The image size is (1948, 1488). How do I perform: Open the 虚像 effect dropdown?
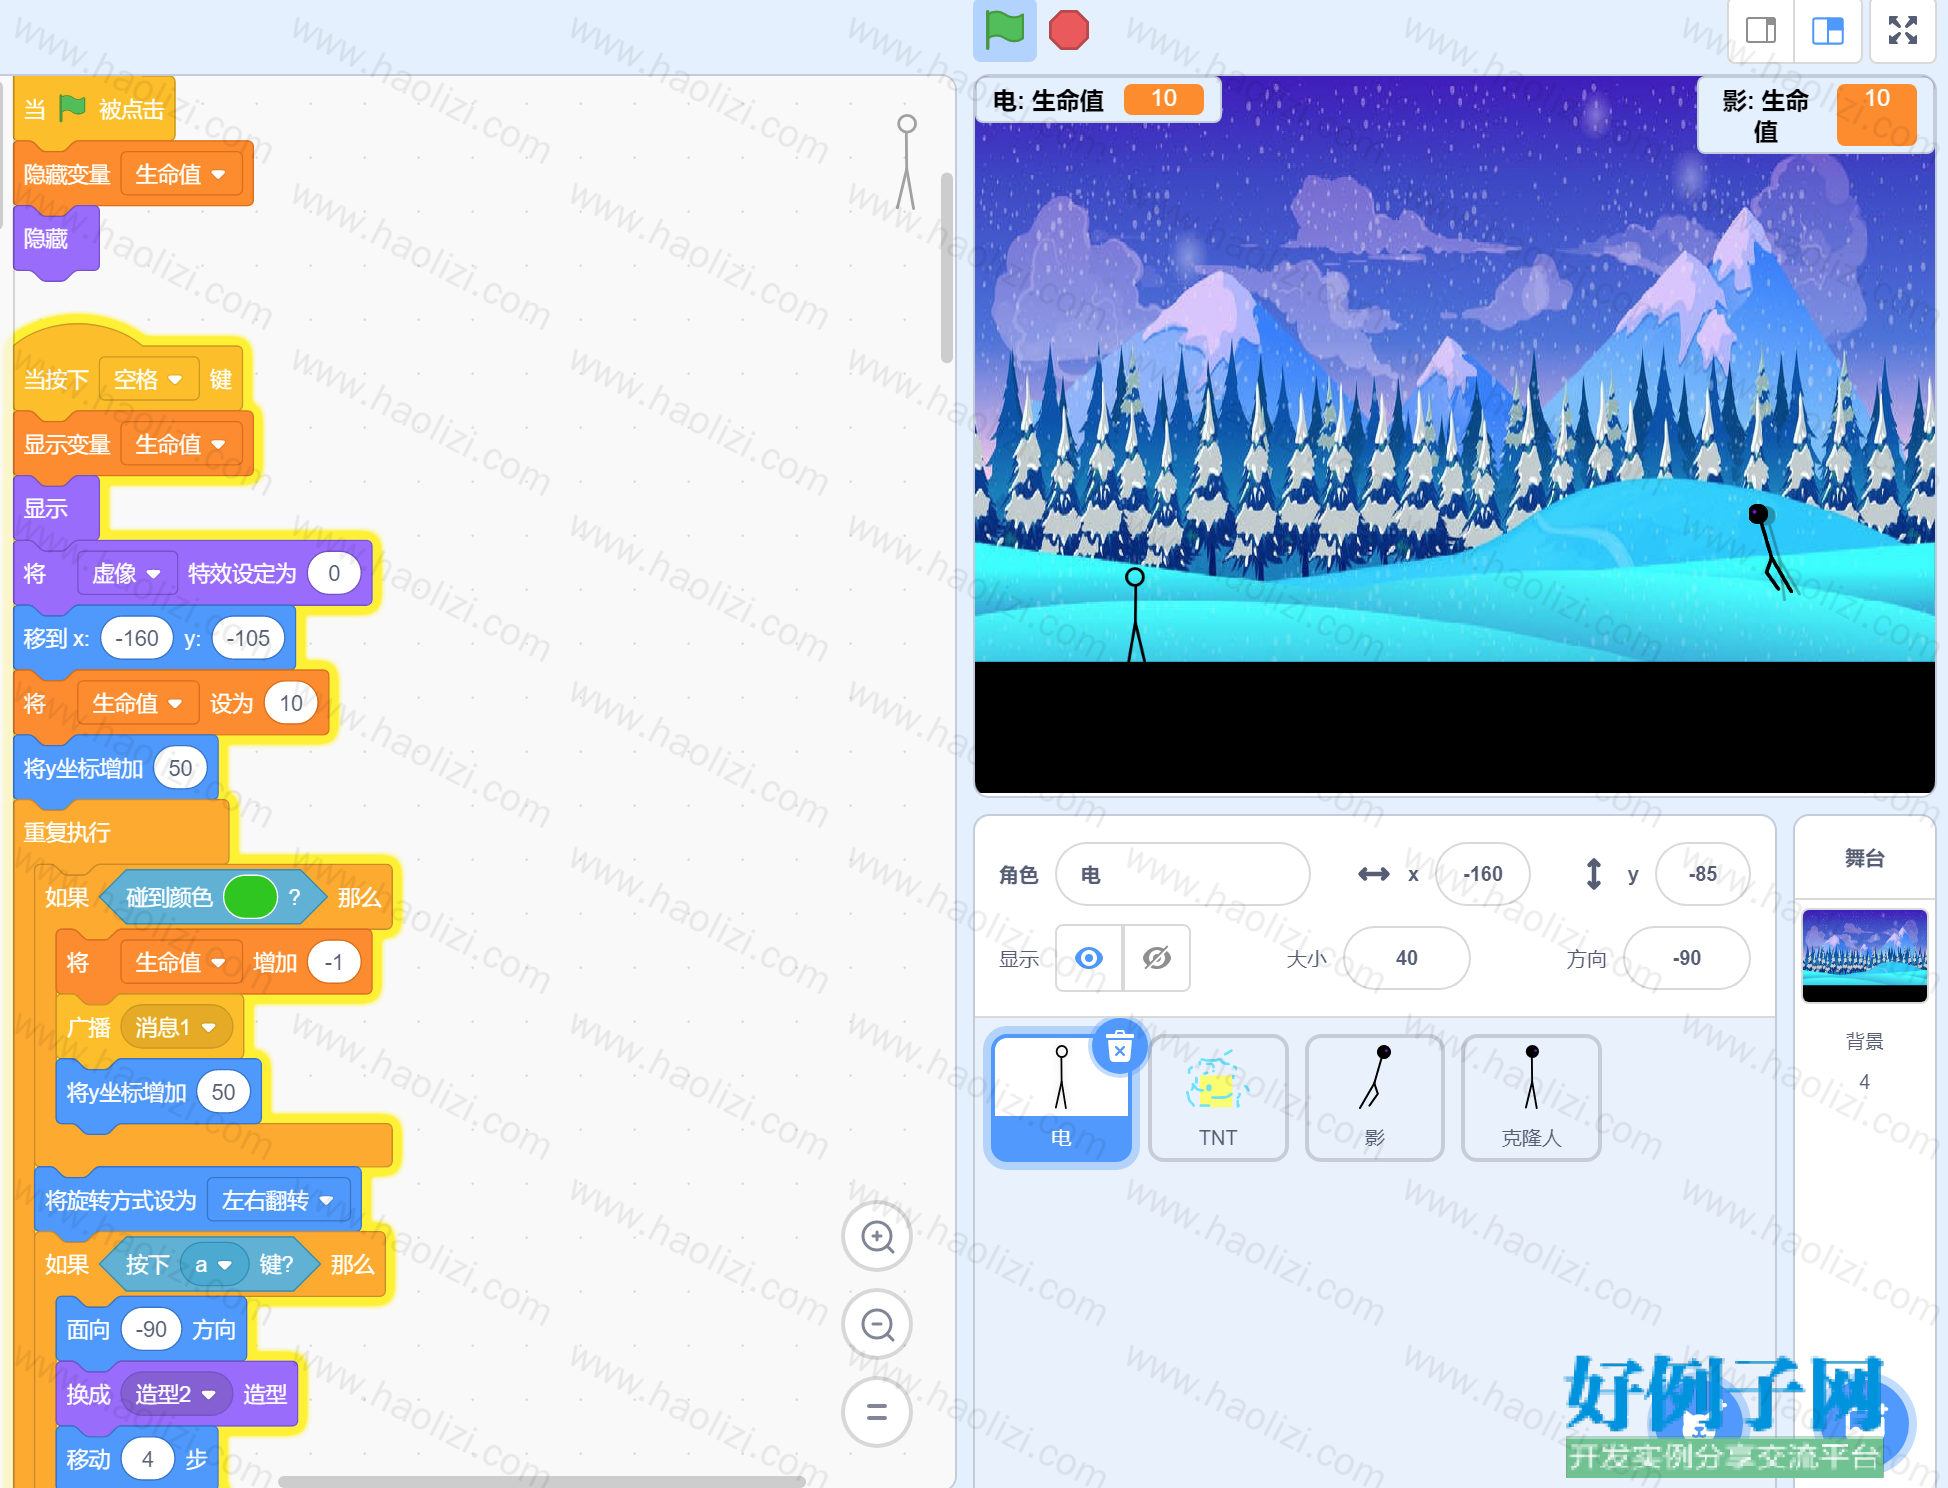click(x=126, y=574)
